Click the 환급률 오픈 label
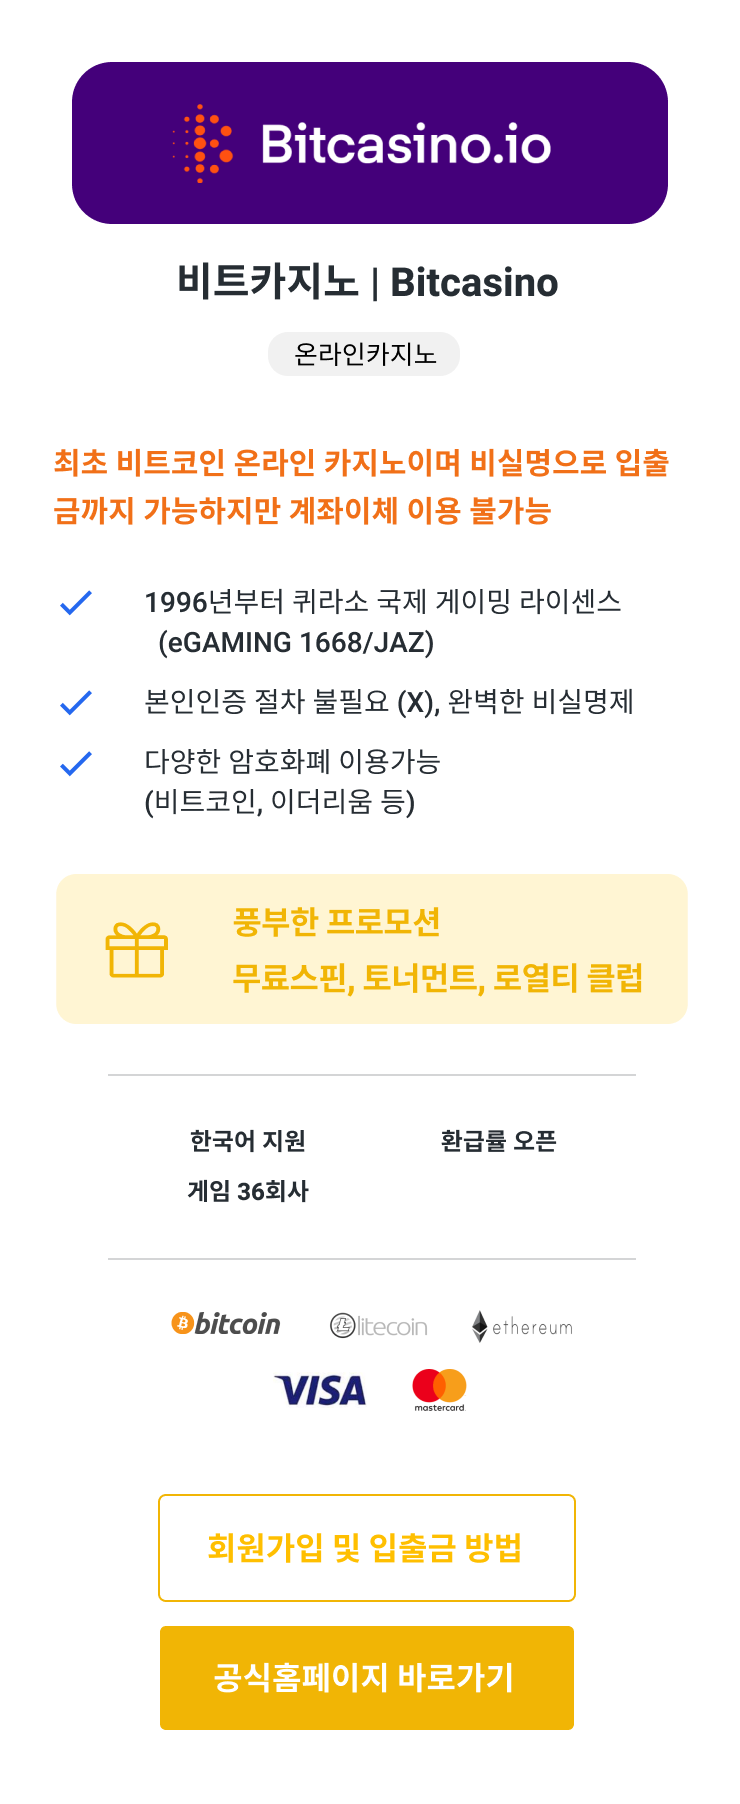740x1804 pixels. click(x=498, y=1141)
